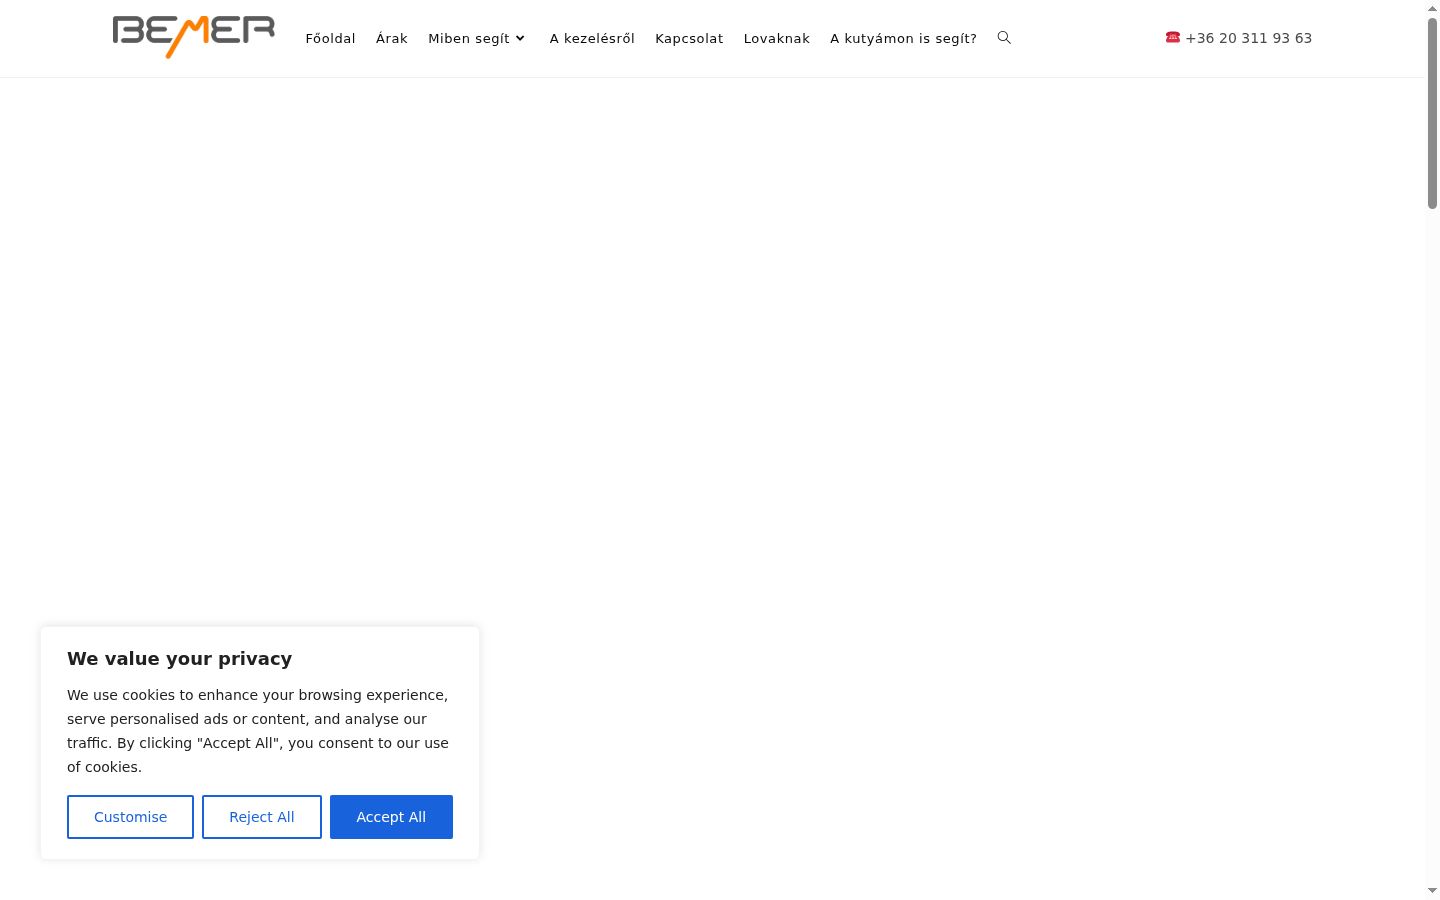Click the vertical scrollbar thumb
The width and height of the screenshot is (1440, 900).
coord(1432,113)
